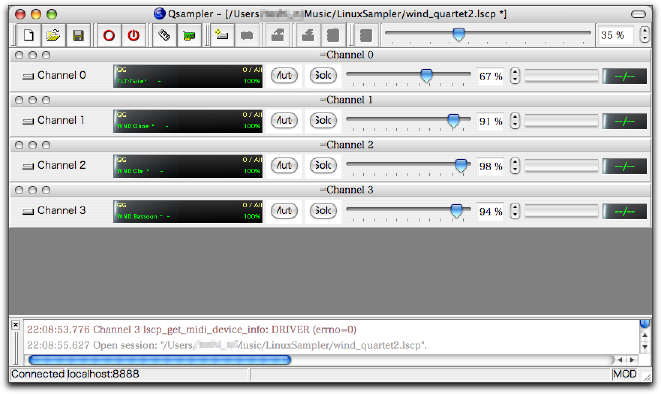This screenshot has width=661, height=394.
Task: Select the Channel 3 strip title bar
Action: [330, 190]
